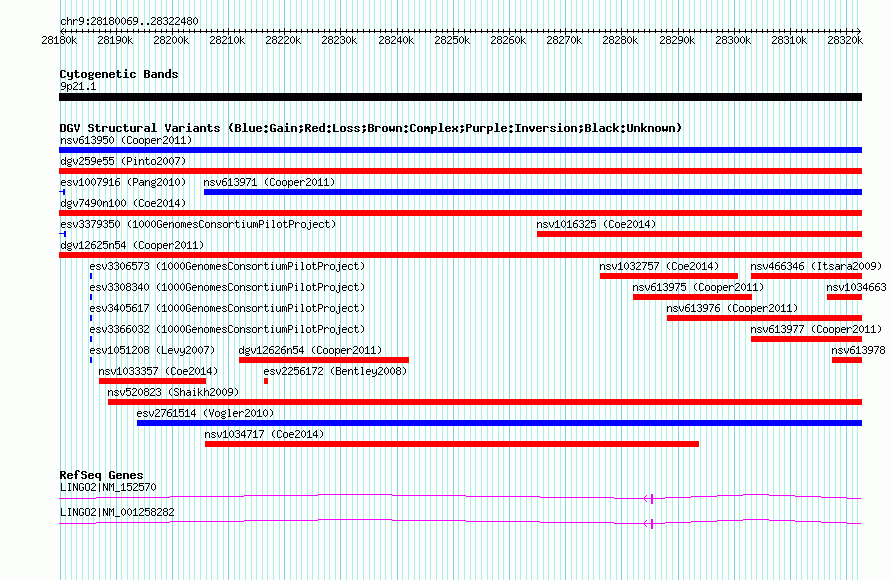Open nsv1034717 (Coe2014) label
Viewport: 890px width, 580px height.
[x=264, y=434]
